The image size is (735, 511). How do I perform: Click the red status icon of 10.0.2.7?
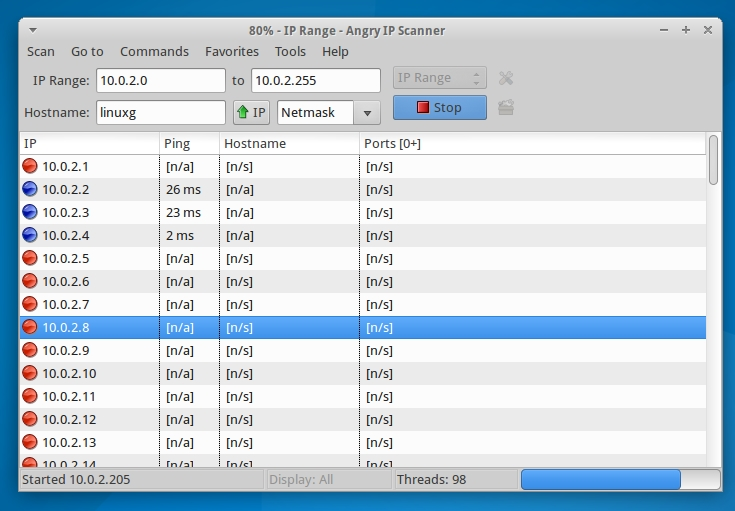point(30,304)
